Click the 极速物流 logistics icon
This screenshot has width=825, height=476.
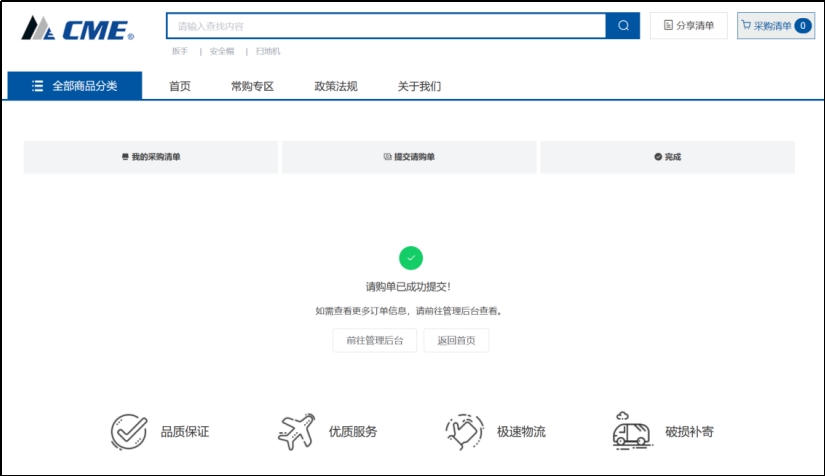point(465,432)
